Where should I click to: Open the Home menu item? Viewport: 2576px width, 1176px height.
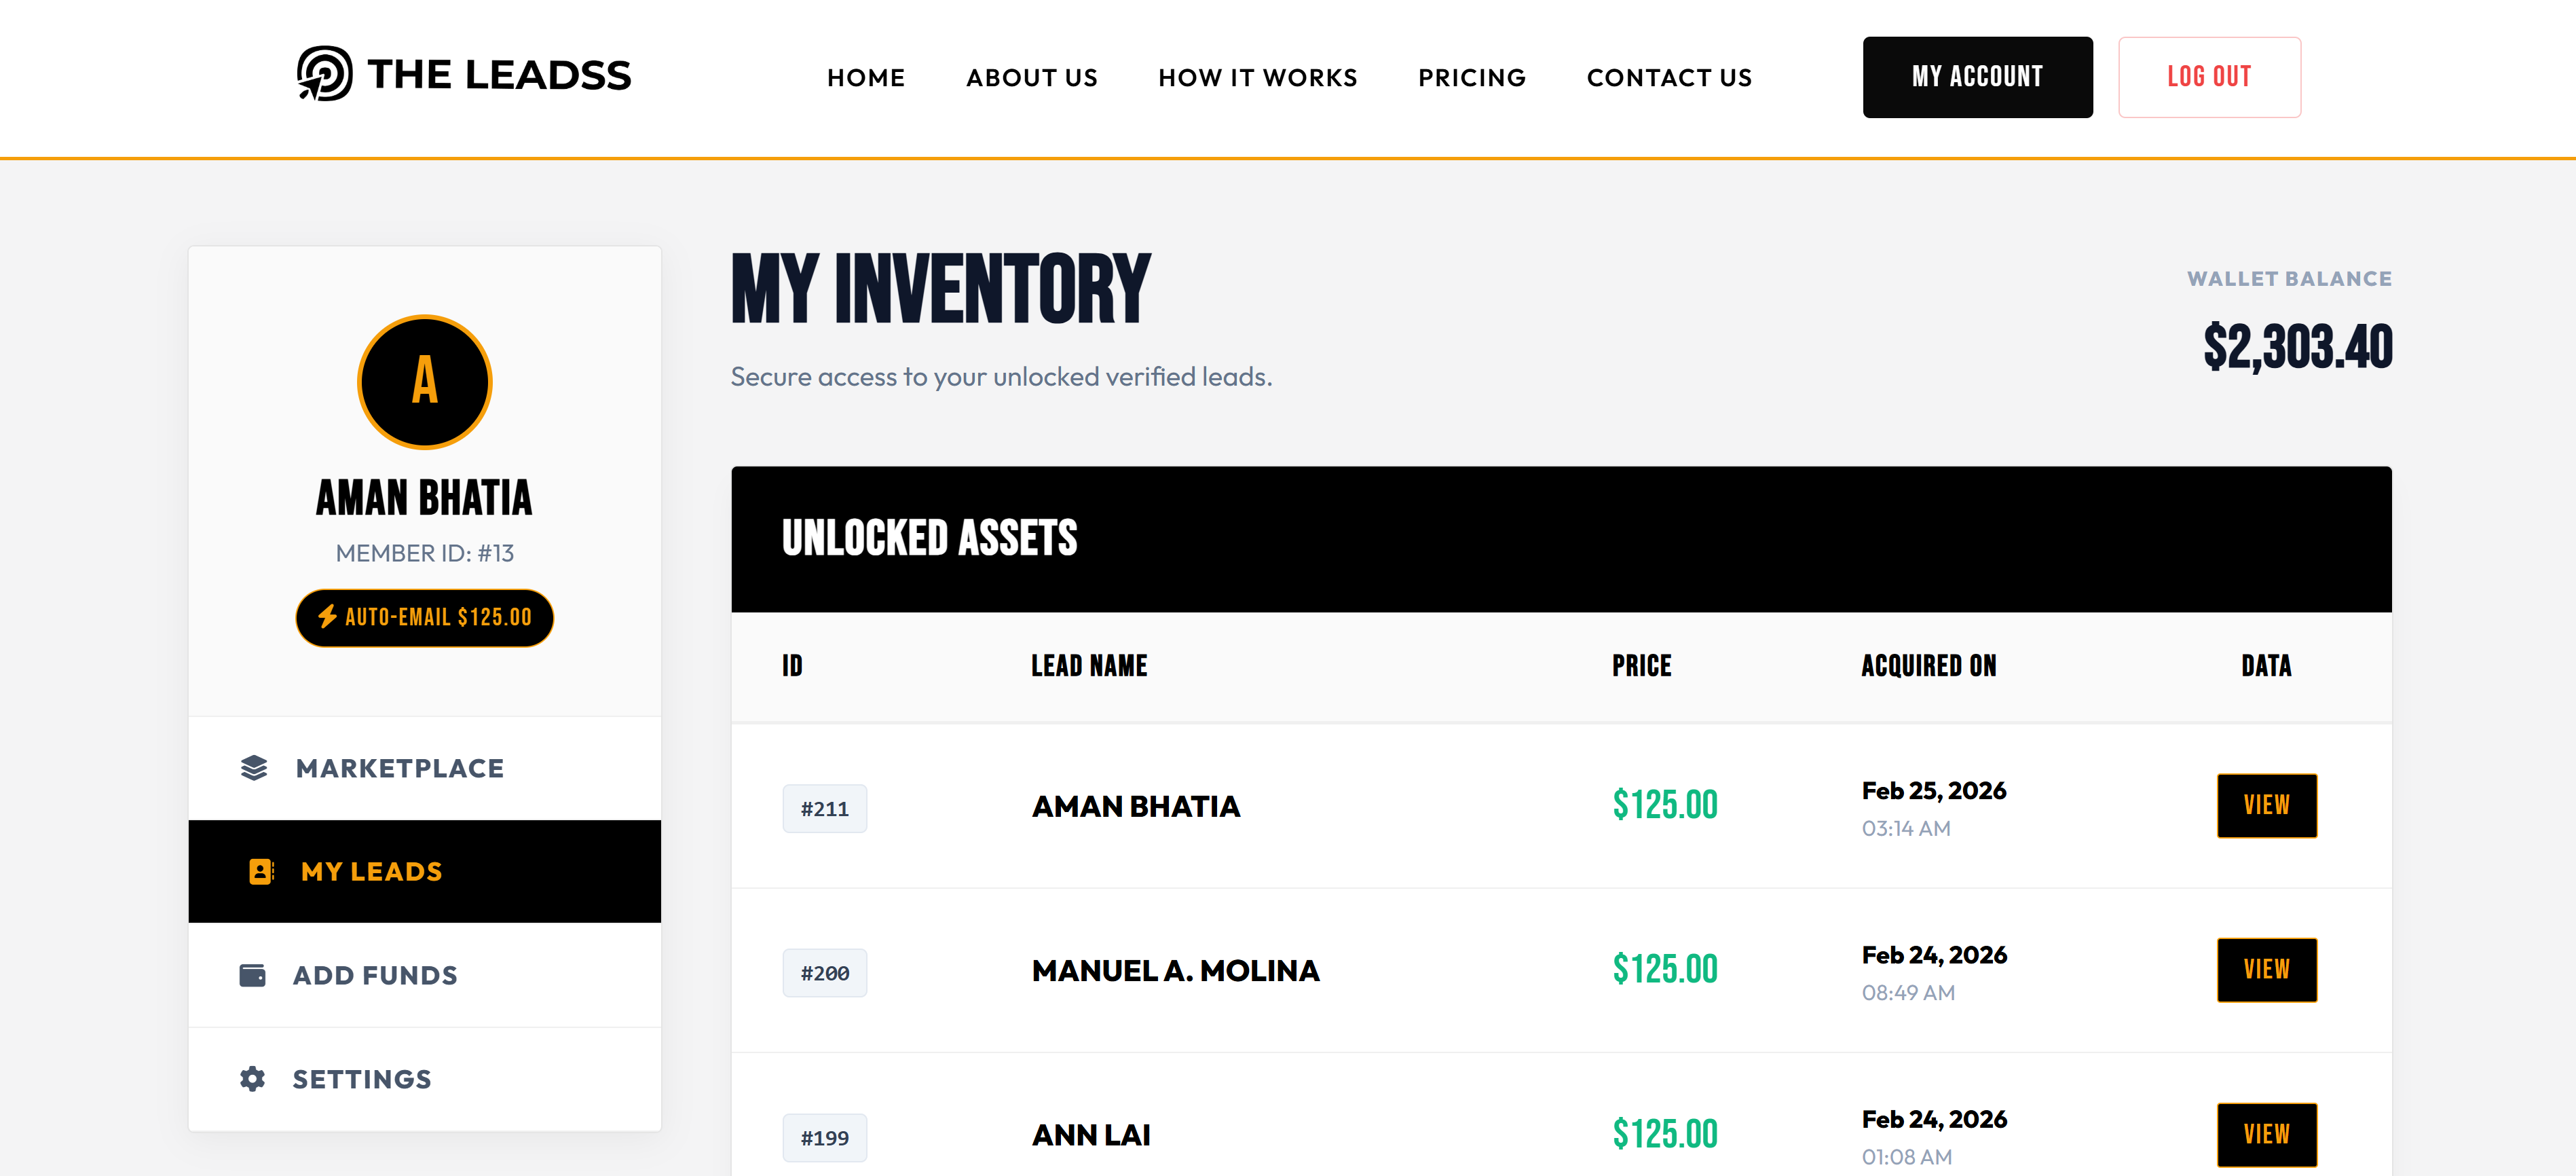click(865, 78)
